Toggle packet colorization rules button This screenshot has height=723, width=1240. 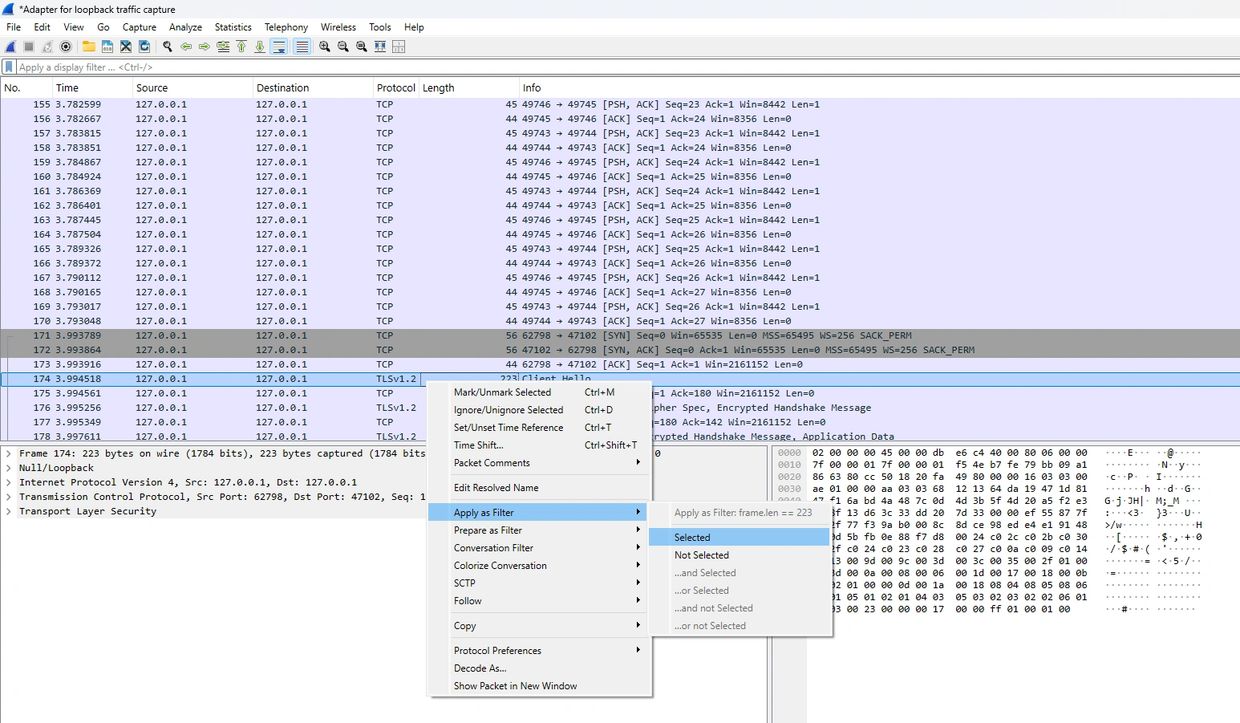click(x=302, y=47)
